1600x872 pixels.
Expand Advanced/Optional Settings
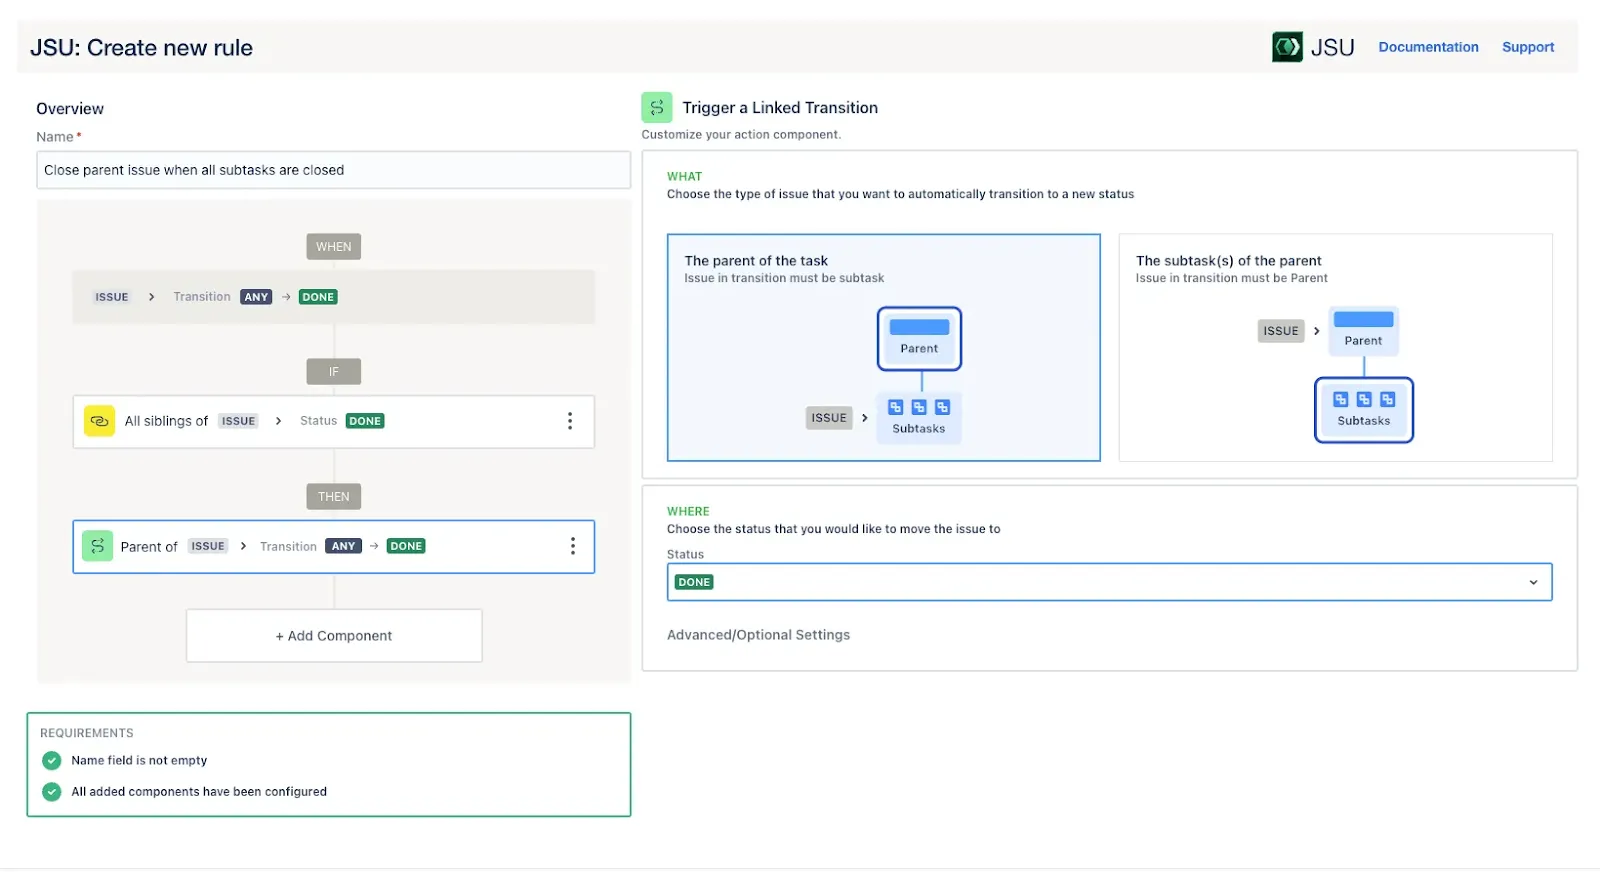[759, 635]
